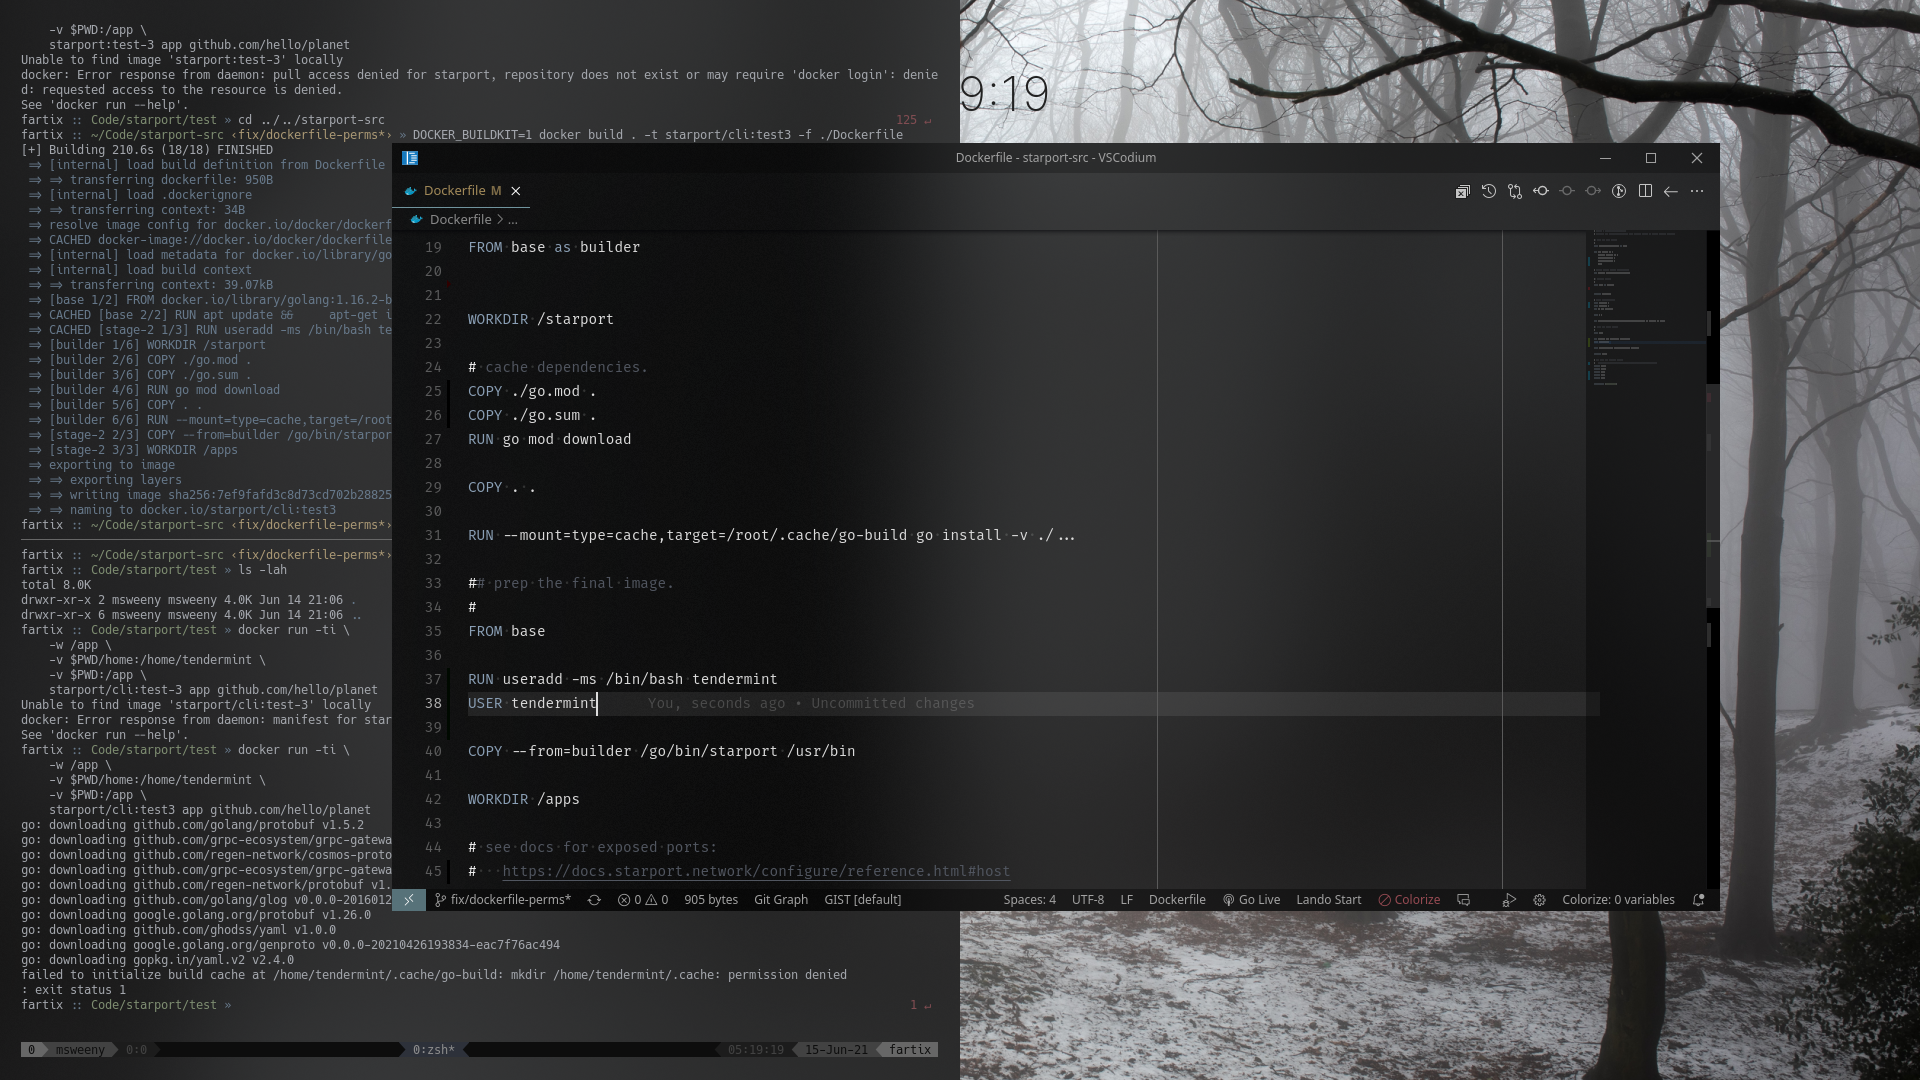Change language mode Dockerfile in status bar
This screenshot has width=1920, height=1080.
1176,900
